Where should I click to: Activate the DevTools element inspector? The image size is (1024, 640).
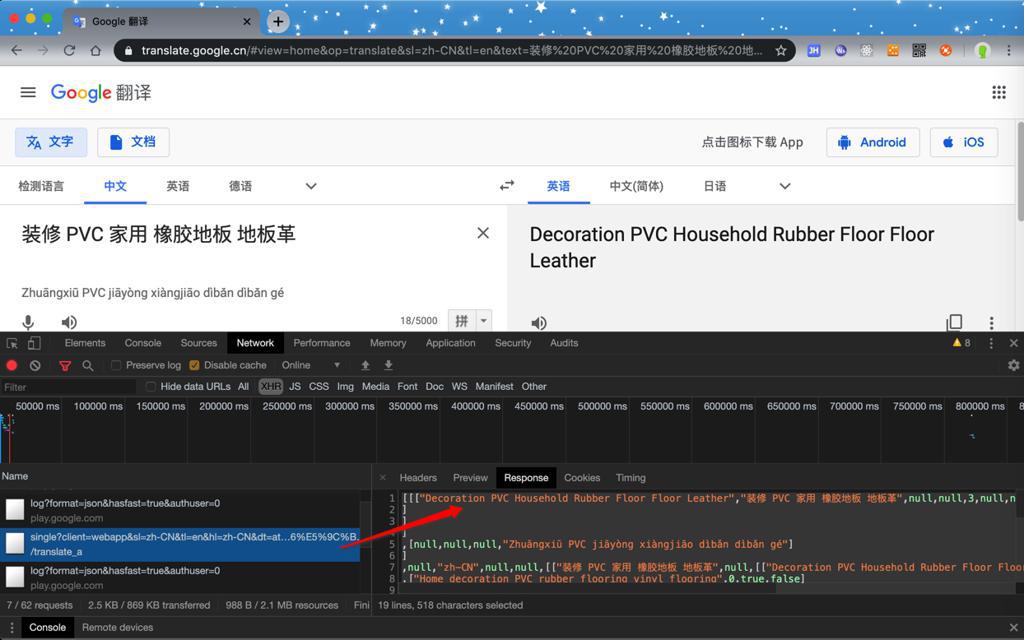[12, 343]
